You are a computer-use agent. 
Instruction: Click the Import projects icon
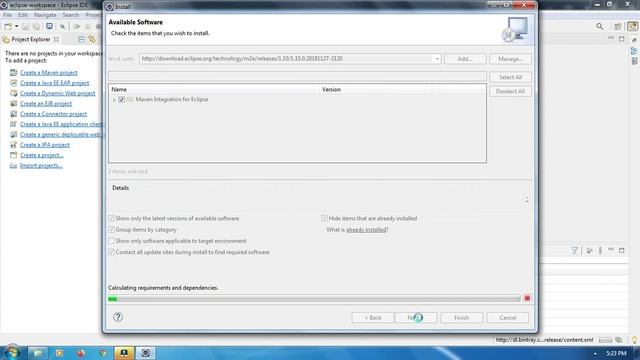pos(13,166)
